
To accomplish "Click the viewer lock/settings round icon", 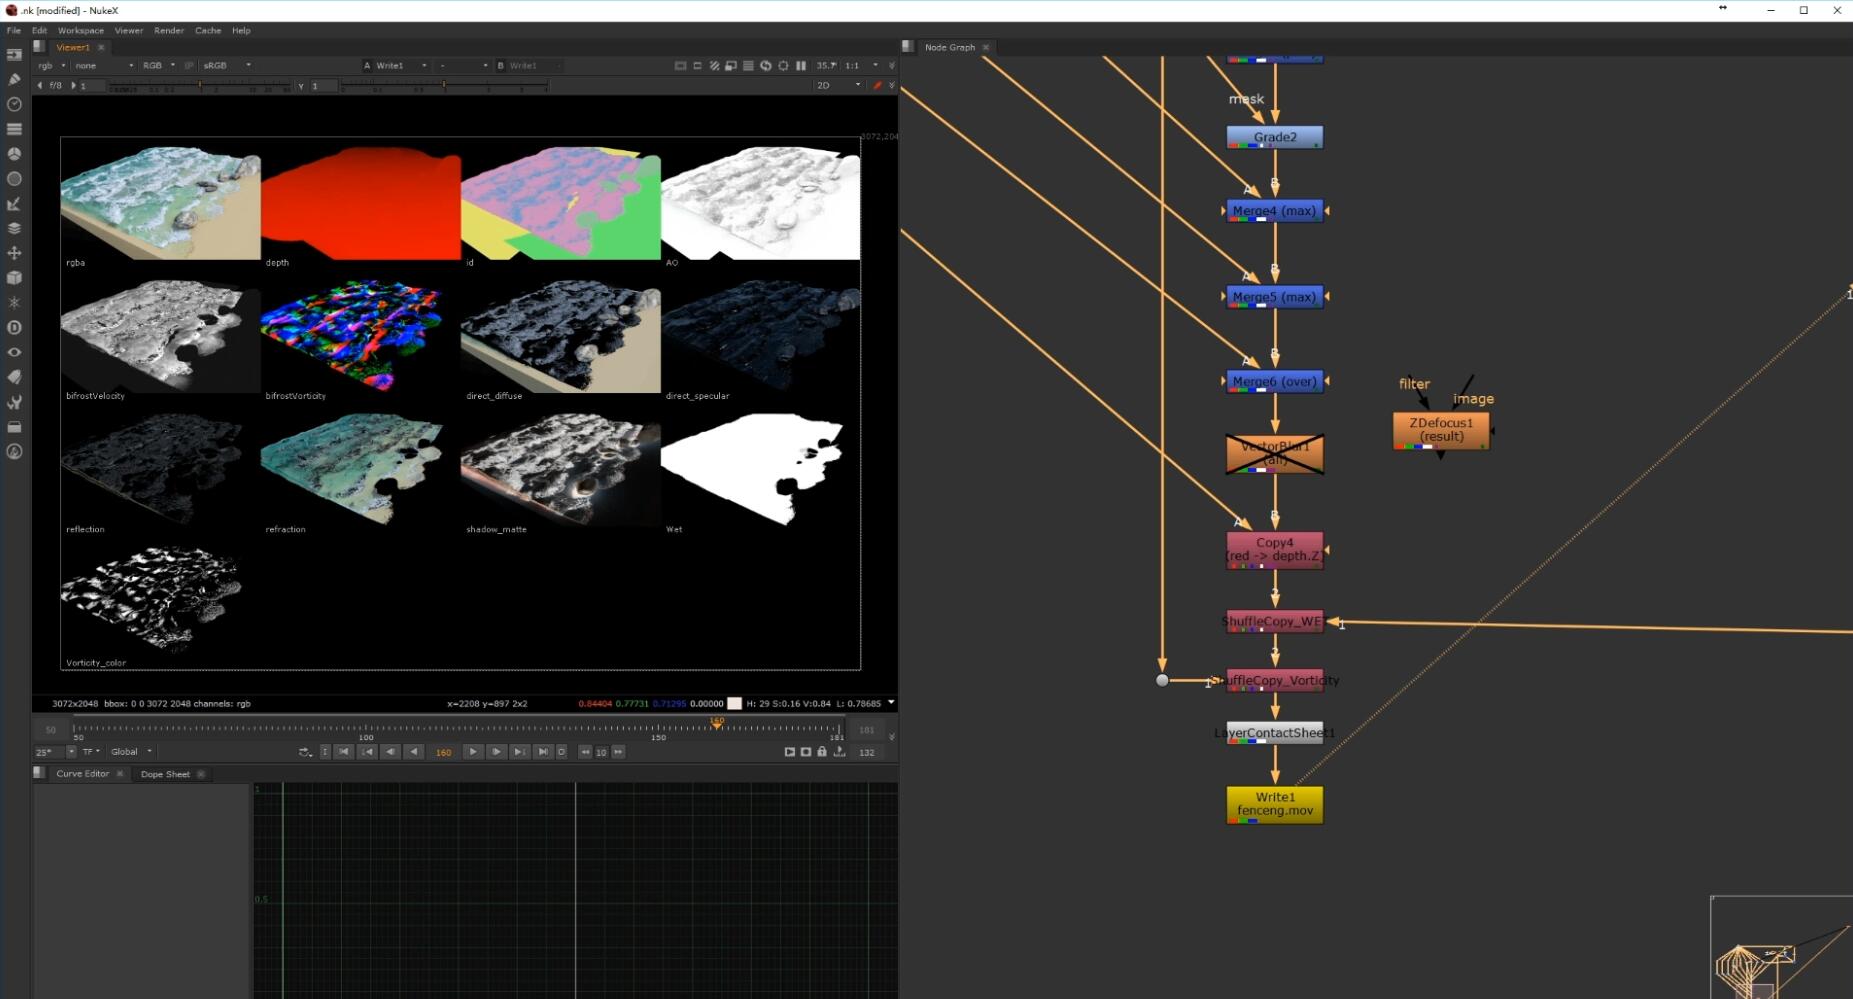I will tap(783, 65).
